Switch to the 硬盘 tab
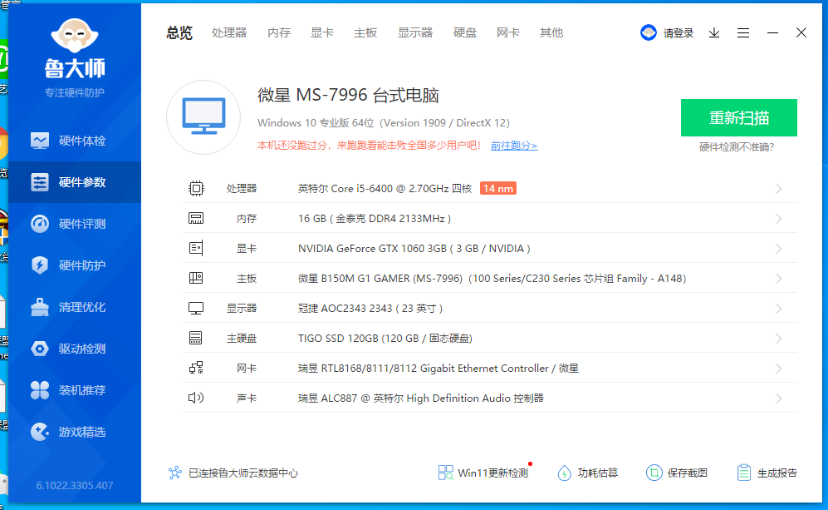Viewport: 828px width, 510px height. [465, 33]
